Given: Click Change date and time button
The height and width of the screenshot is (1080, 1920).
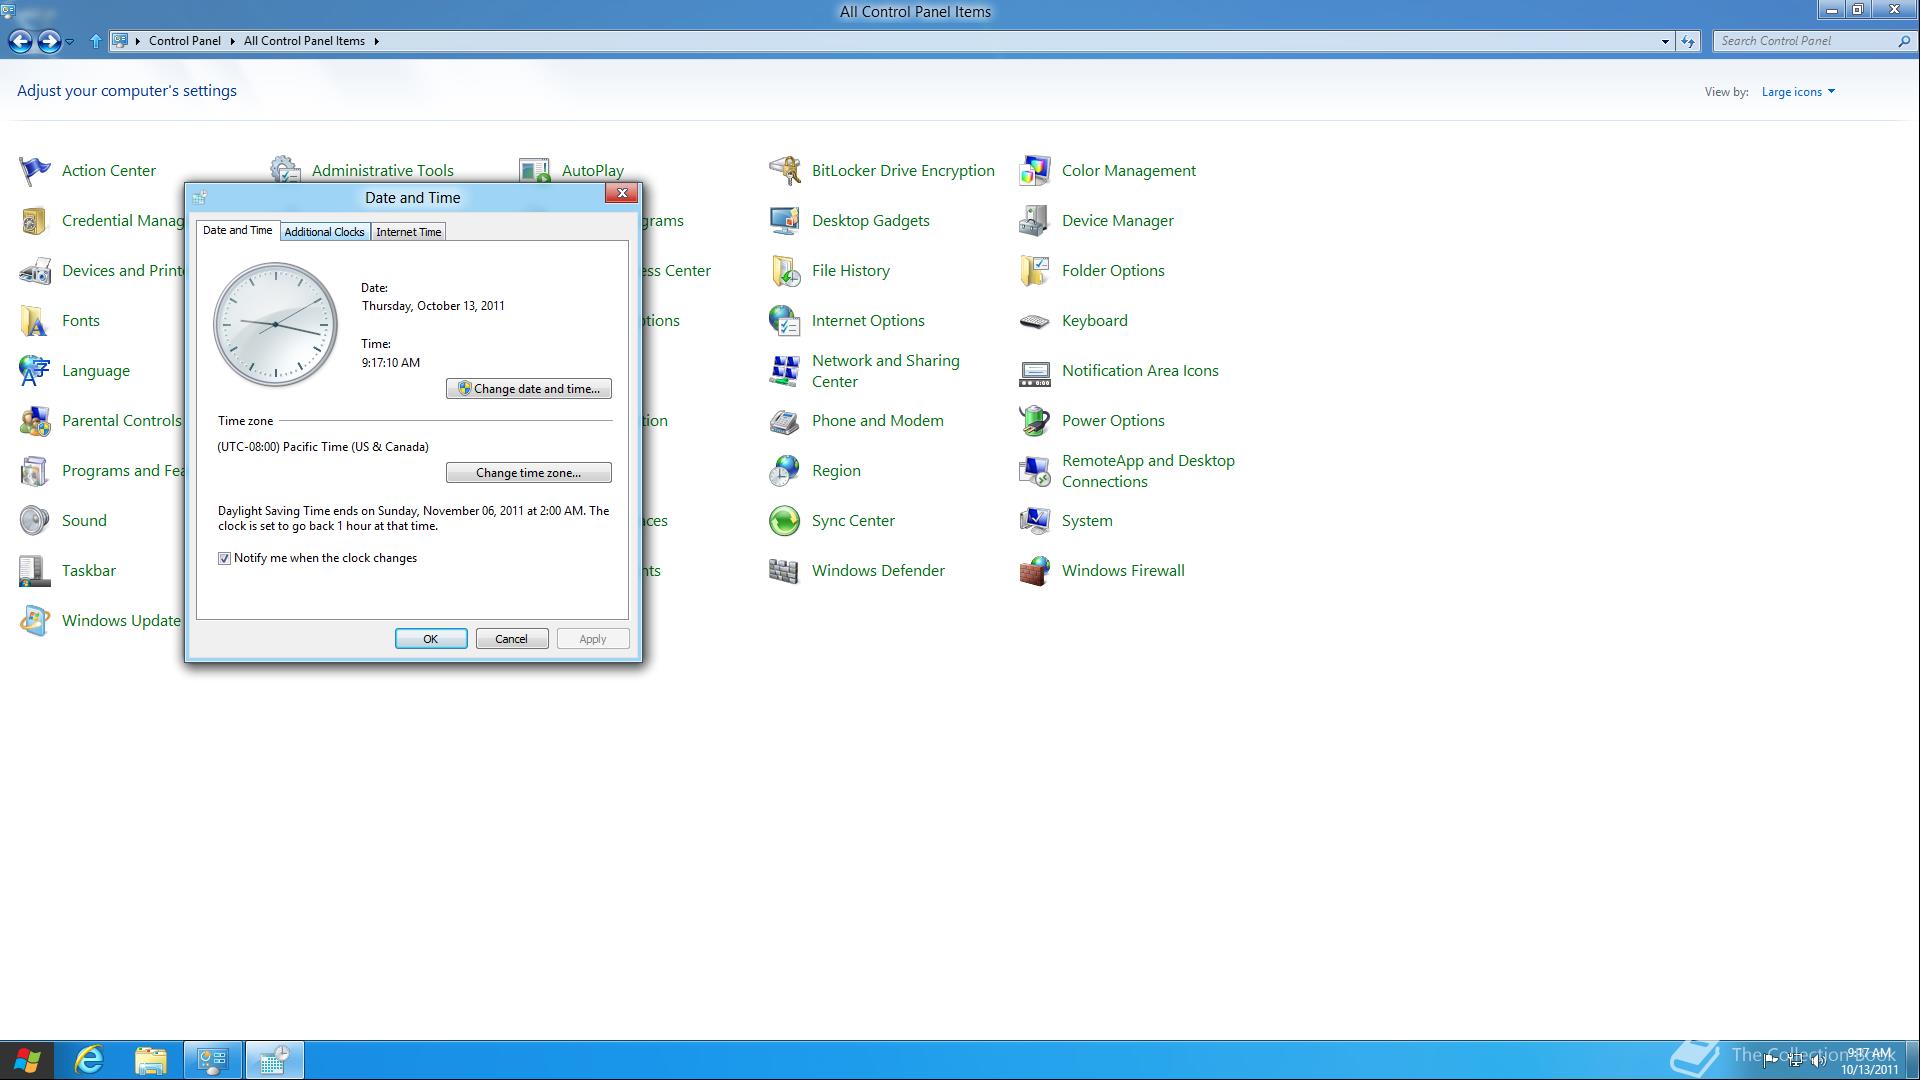Looking at the screenshot, I should (529, 389).
